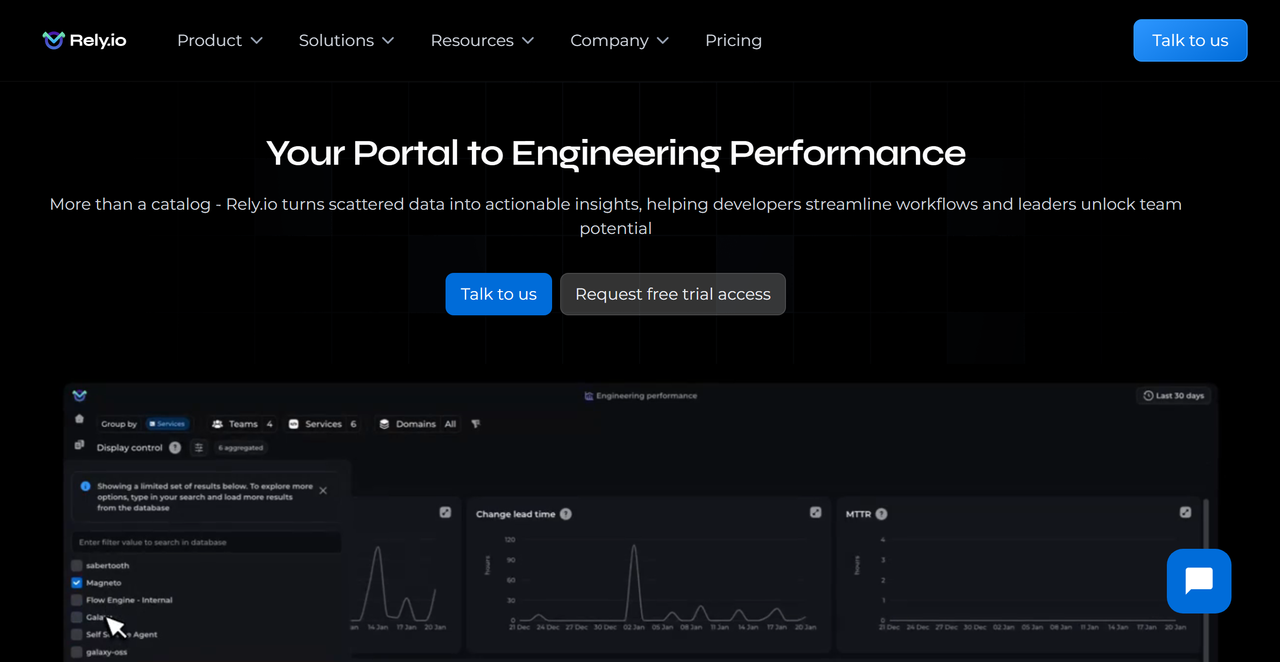Open the chat widget
This screenshot has width=1280, height=662.
pyautogui.click(x=1199, y=581)
